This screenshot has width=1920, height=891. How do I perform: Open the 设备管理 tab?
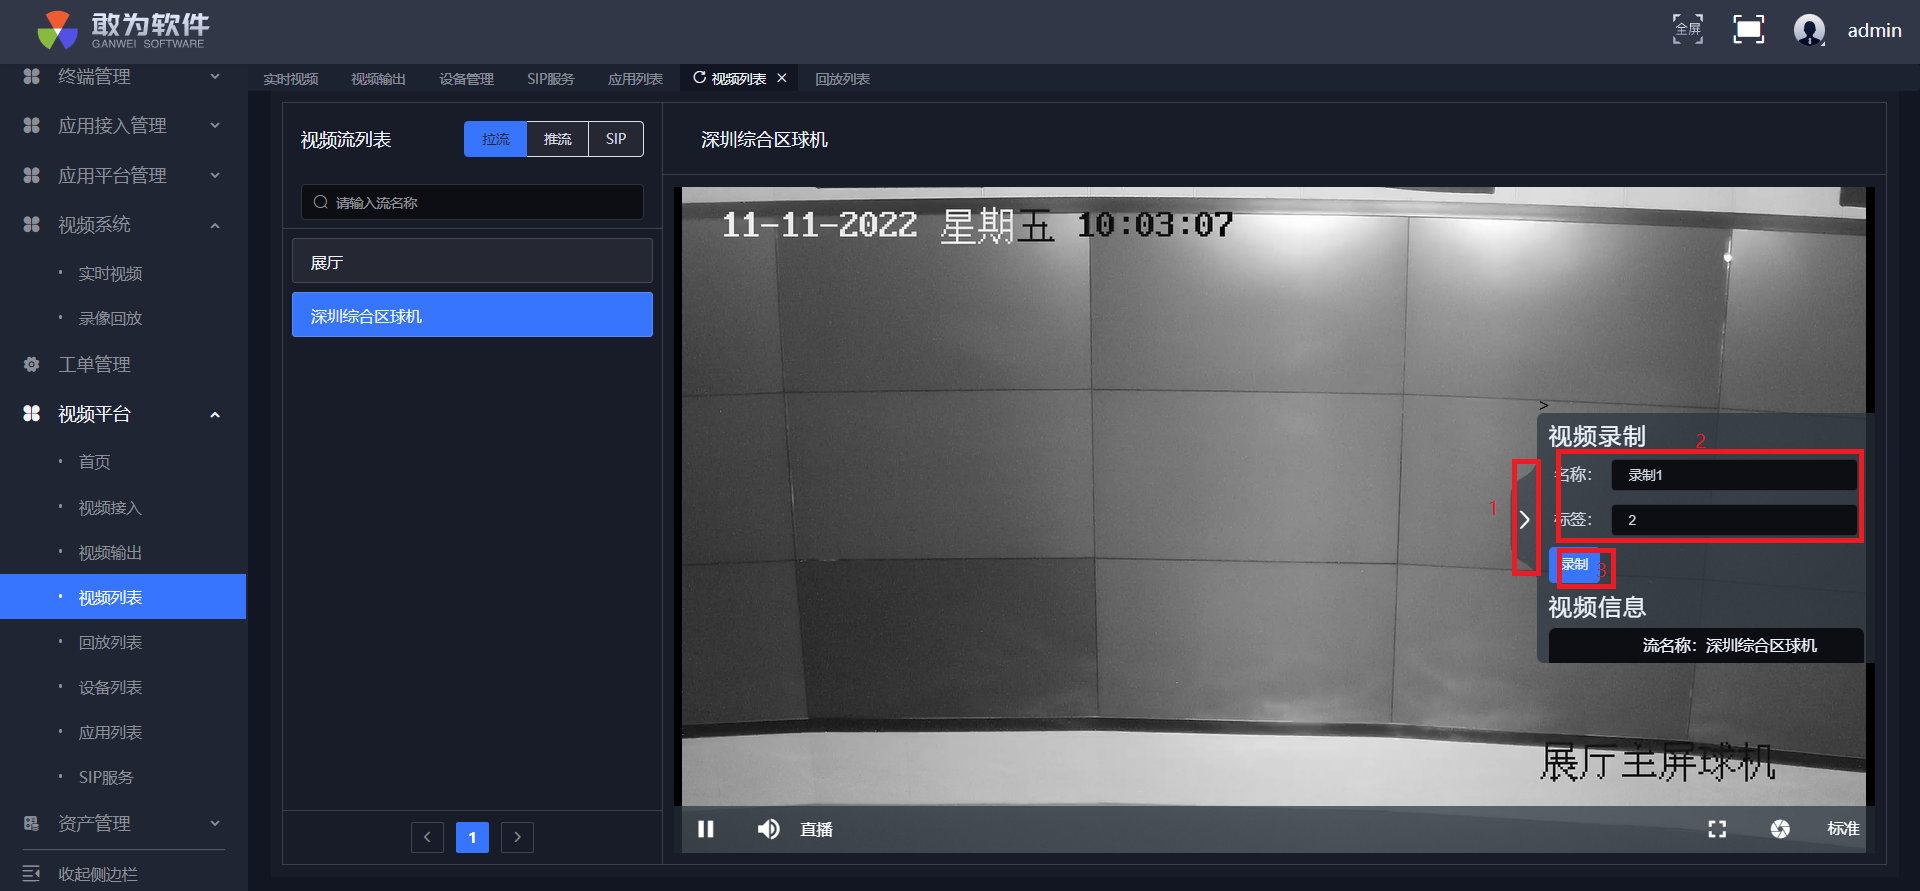pyautogui.click(x=466, y=79)
